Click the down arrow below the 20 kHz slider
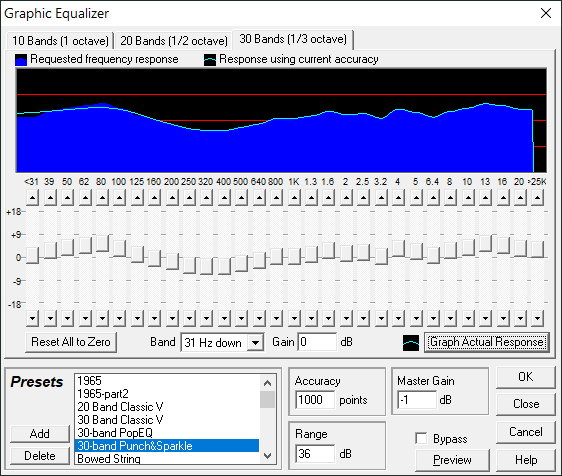562x476 pixels. 520,318
